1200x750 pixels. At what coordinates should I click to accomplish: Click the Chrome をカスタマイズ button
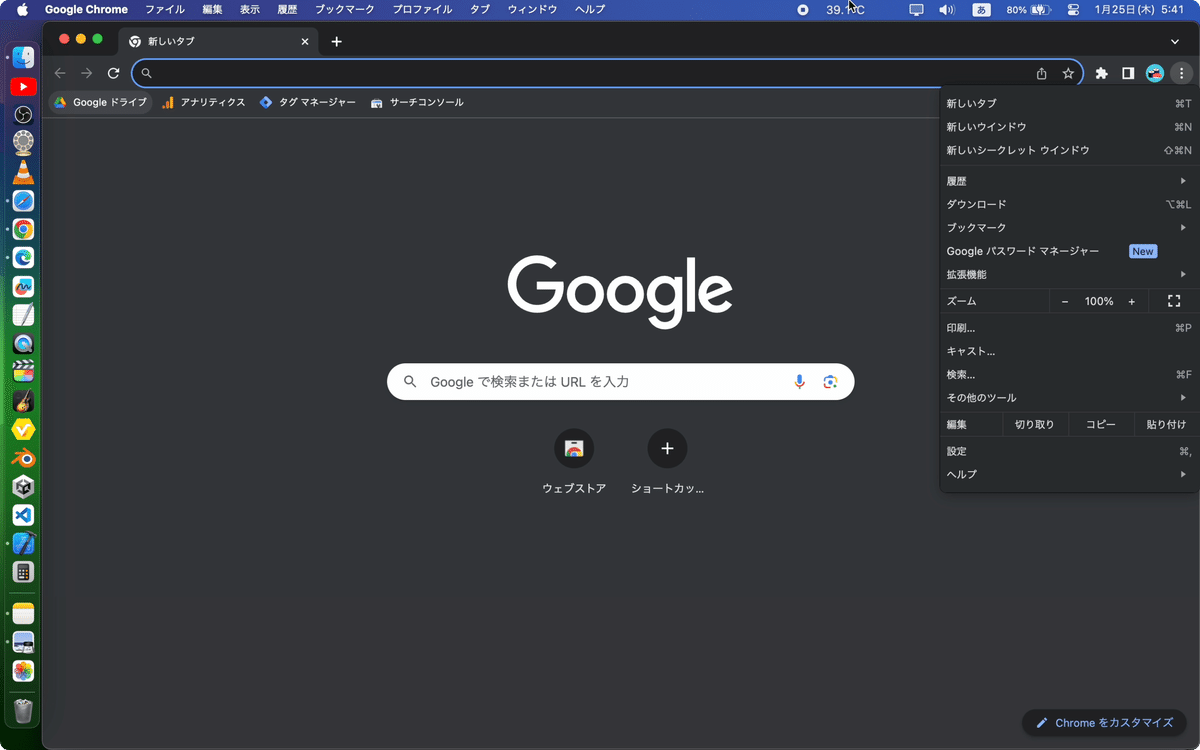[x=1104, y=722]
